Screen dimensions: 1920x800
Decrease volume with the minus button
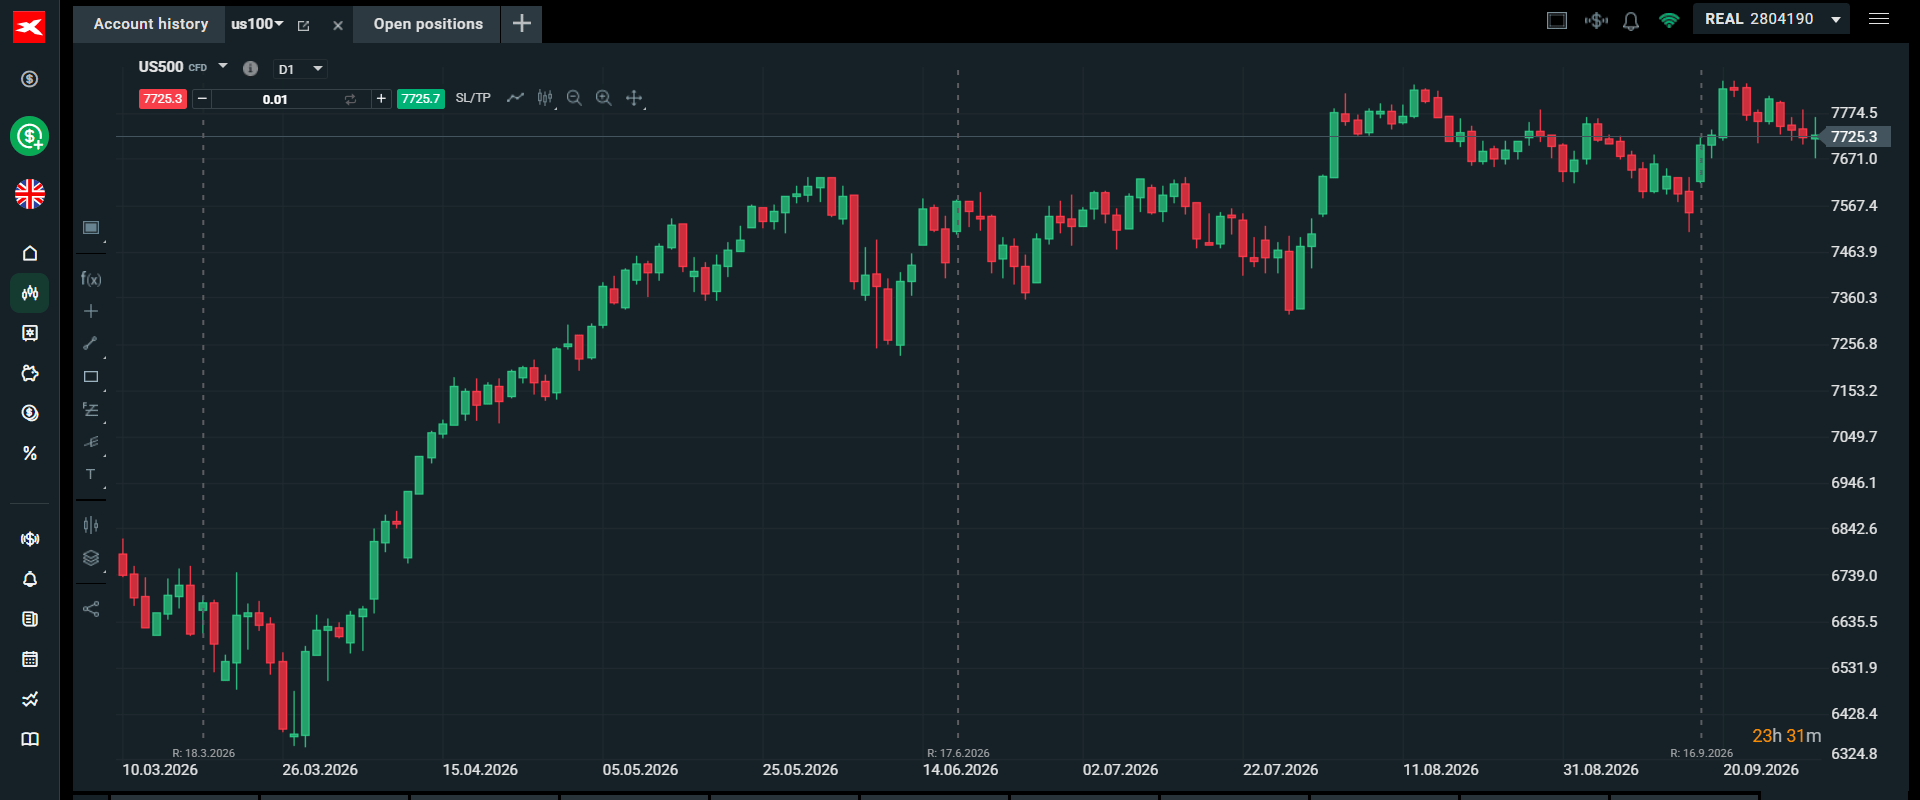click(202, 99)
